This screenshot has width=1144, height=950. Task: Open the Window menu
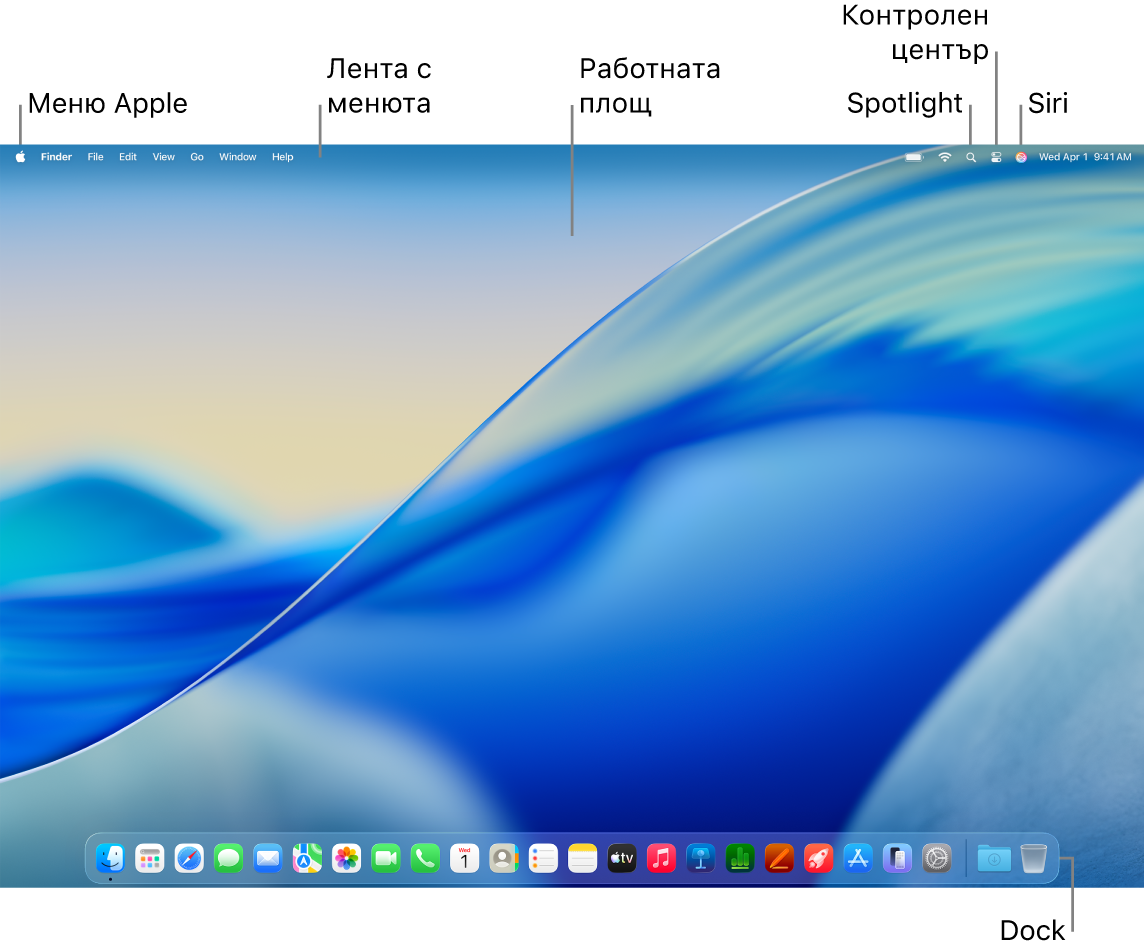point(237,157)
